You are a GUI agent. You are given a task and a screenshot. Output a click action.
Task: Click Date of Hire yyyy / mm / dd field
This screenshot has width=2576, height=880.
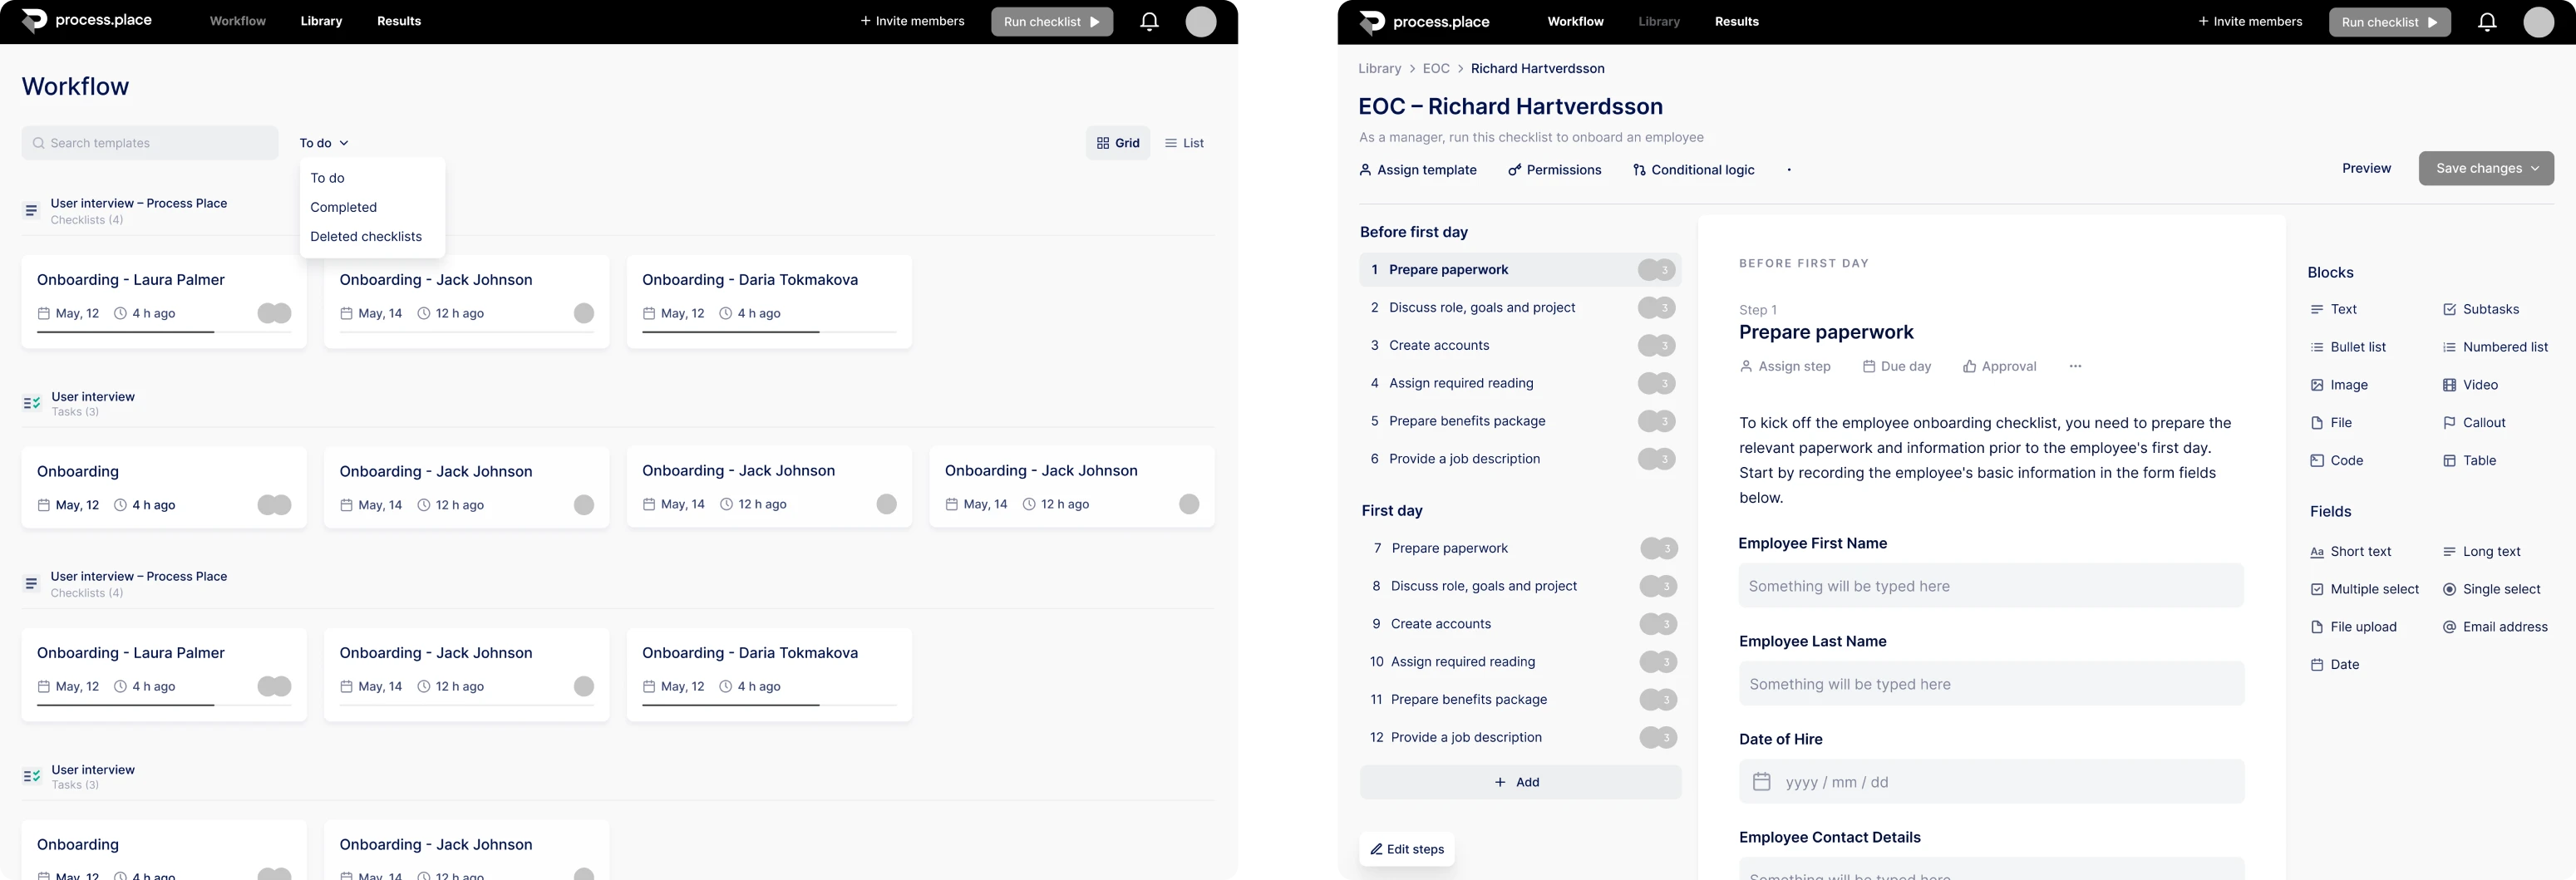1990,781
